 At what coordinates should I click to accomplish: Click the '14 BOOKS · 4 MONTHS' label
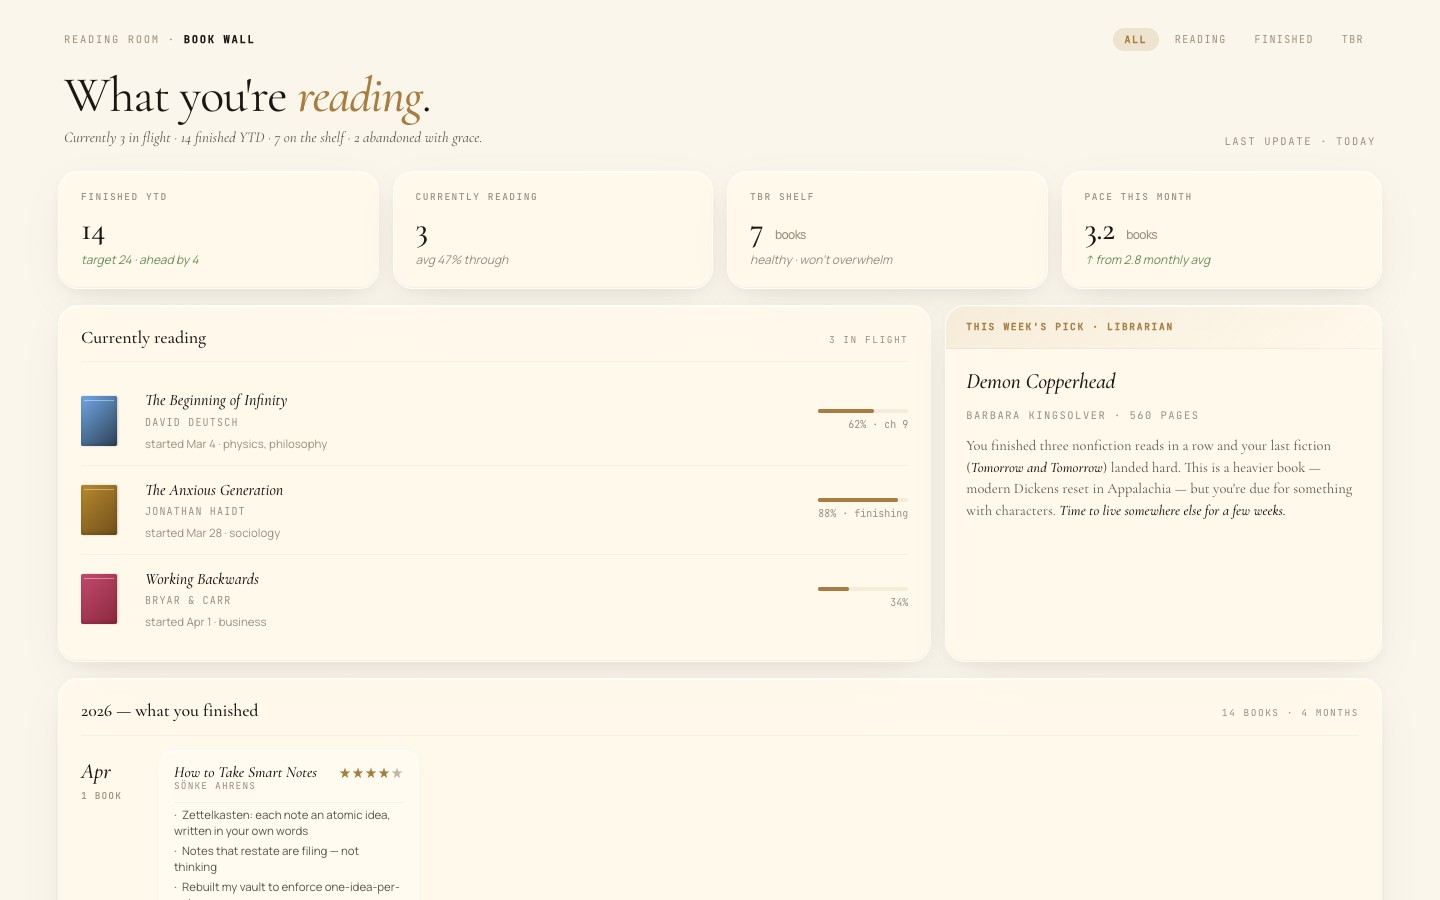coord(1290,713)
